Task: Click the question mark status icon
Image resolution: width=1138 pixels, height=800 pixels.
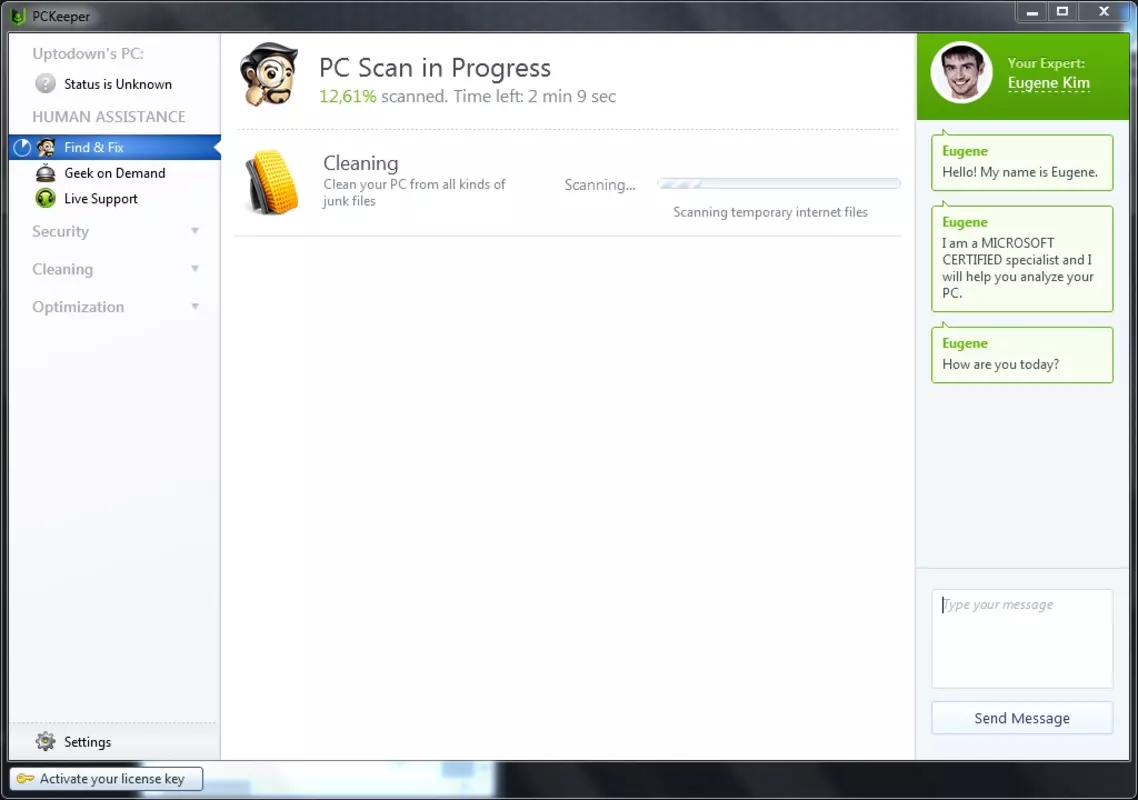Action: [45, 83]
